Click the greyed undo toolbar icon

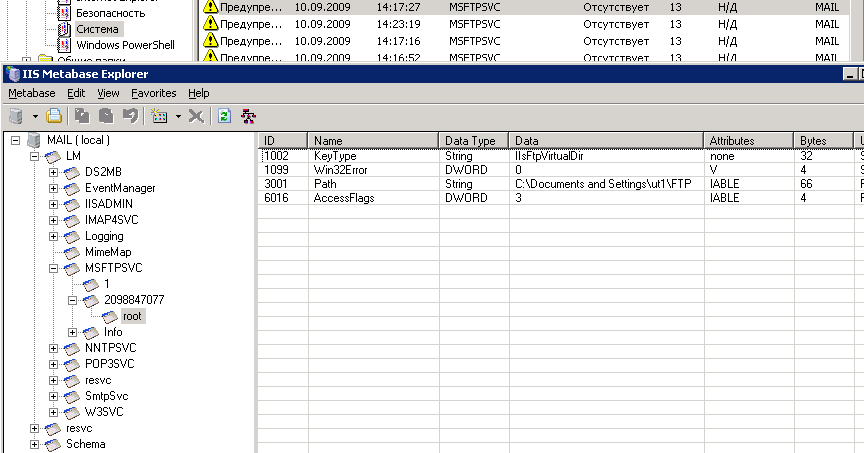pyautogui.click(x=130, y=116)
